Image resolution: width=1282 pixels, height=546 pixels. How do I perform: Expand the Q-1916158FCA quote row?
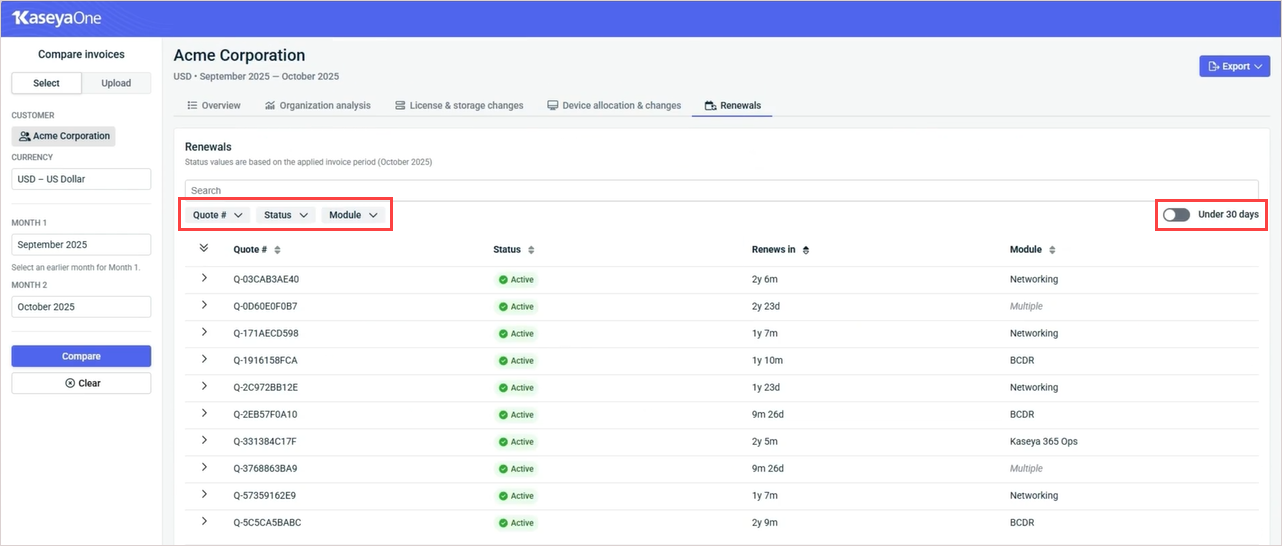[204, 358]
